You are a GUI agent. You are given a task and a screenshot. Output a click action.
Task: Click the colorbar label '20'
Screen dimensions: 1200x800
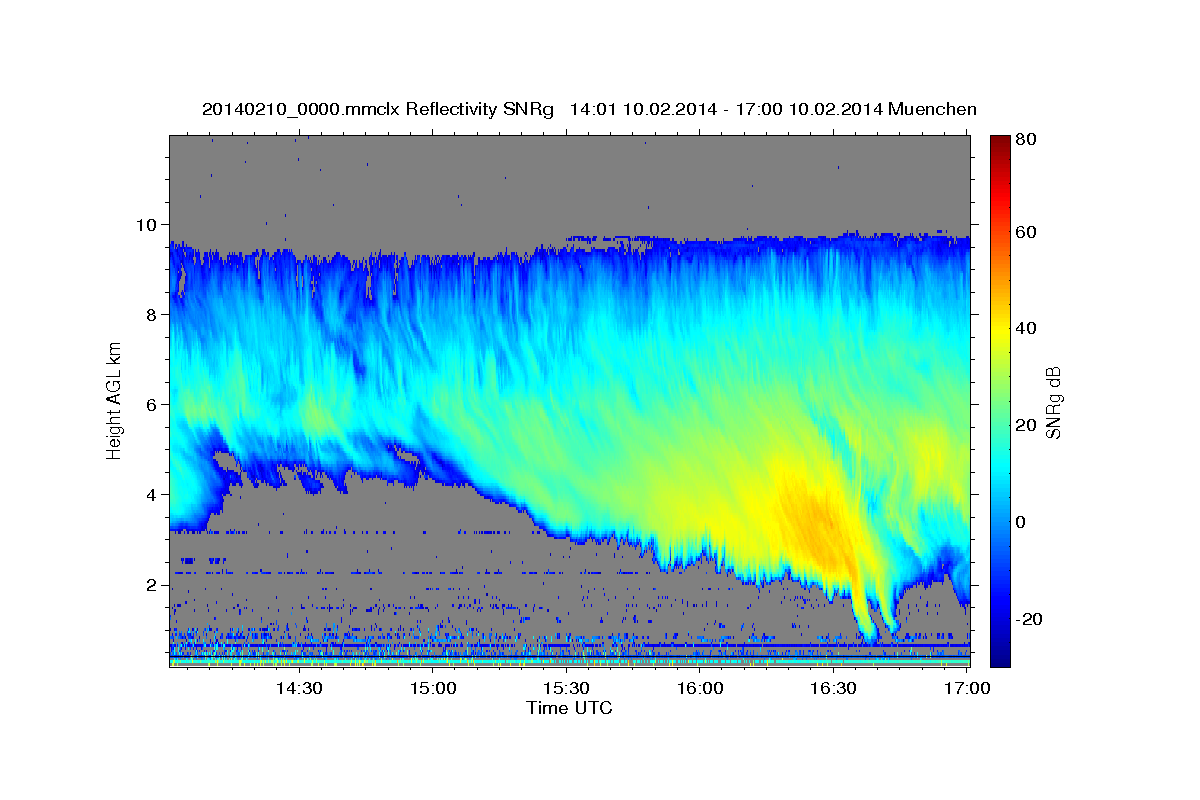[1025, 425]
